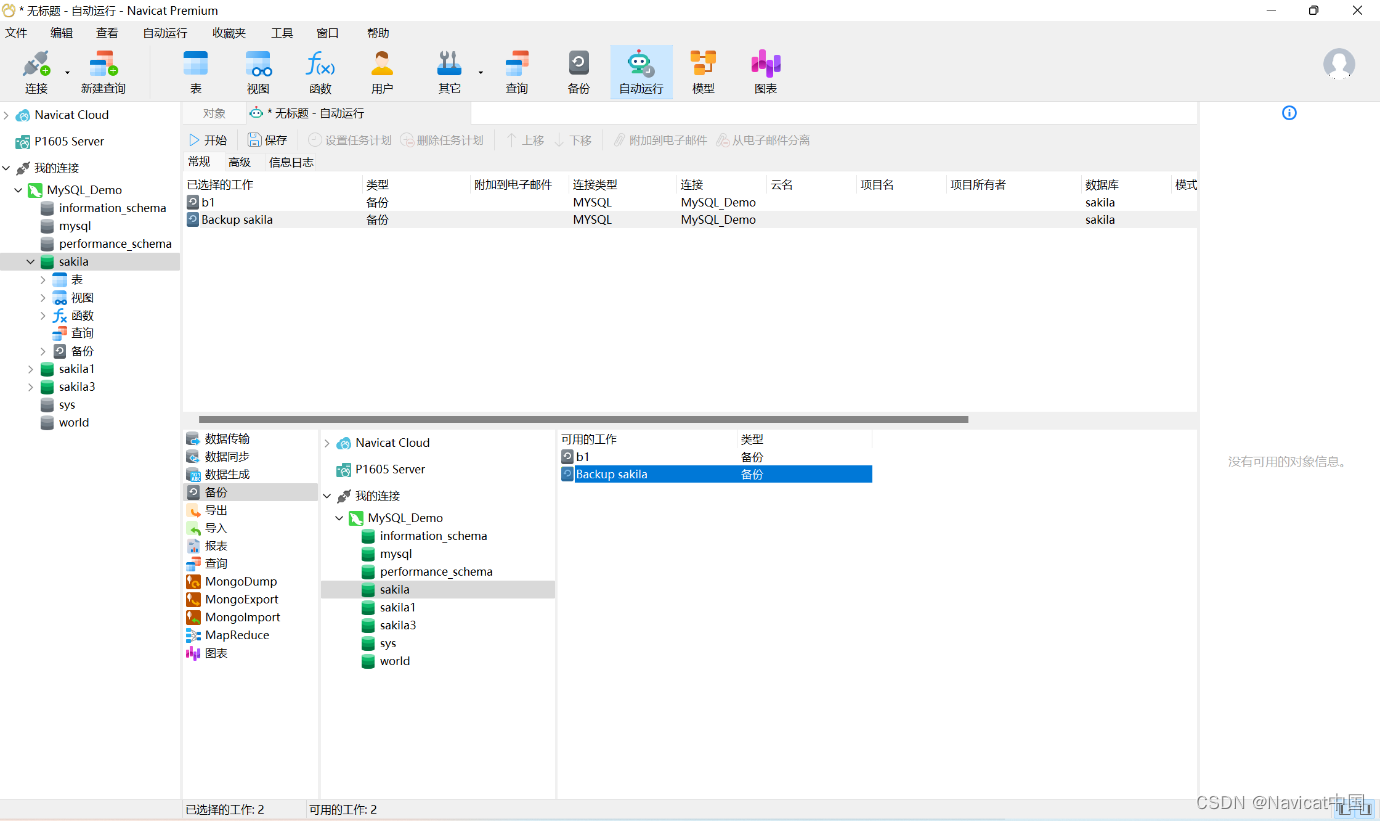Select Backup sakila in the available jobs list
Image resolution: width=1380 pixels, height=821 pixels.
coord(716,475)
